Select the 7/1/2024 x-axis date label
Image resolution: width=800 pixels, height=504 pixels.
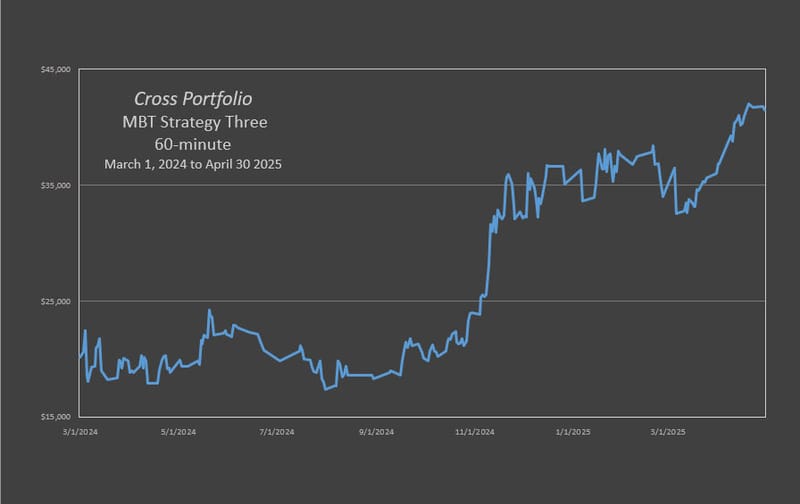[x=277, y=432]
